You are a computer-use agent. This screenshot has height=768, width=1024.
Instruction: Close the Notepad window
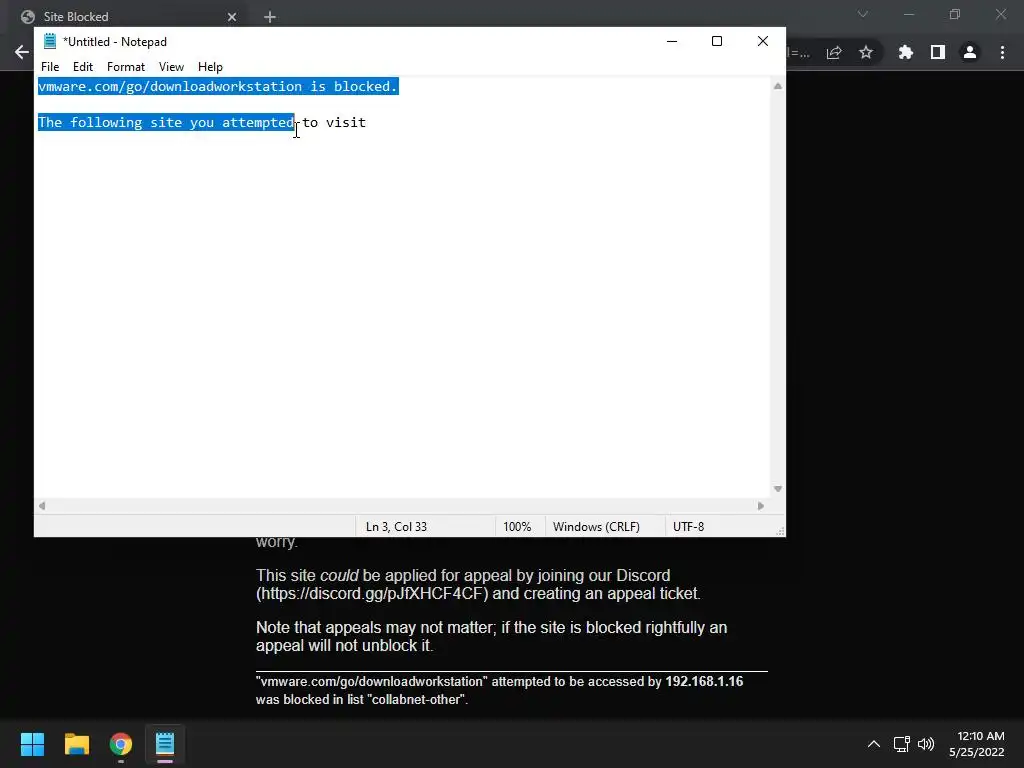coord(762,41)
